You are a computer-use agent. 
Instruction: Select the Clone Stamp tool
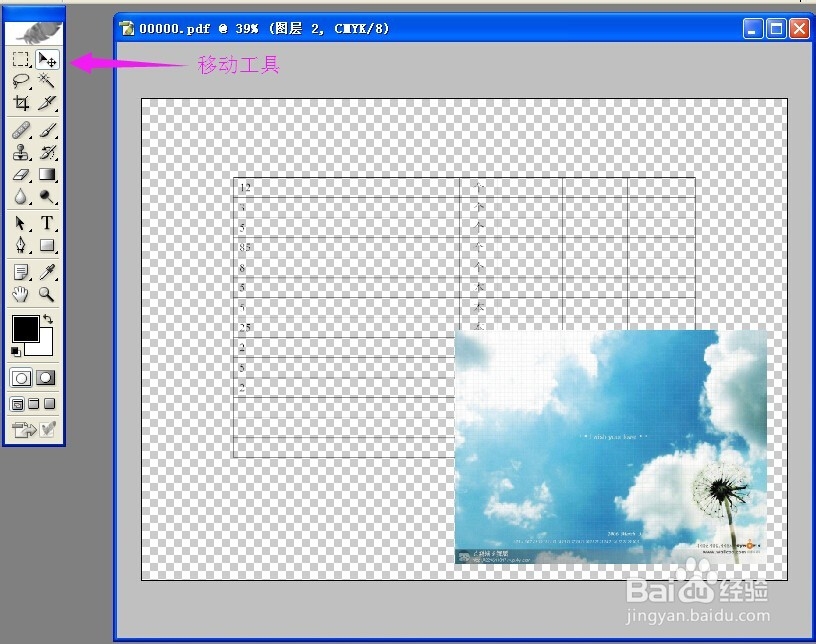21,152
